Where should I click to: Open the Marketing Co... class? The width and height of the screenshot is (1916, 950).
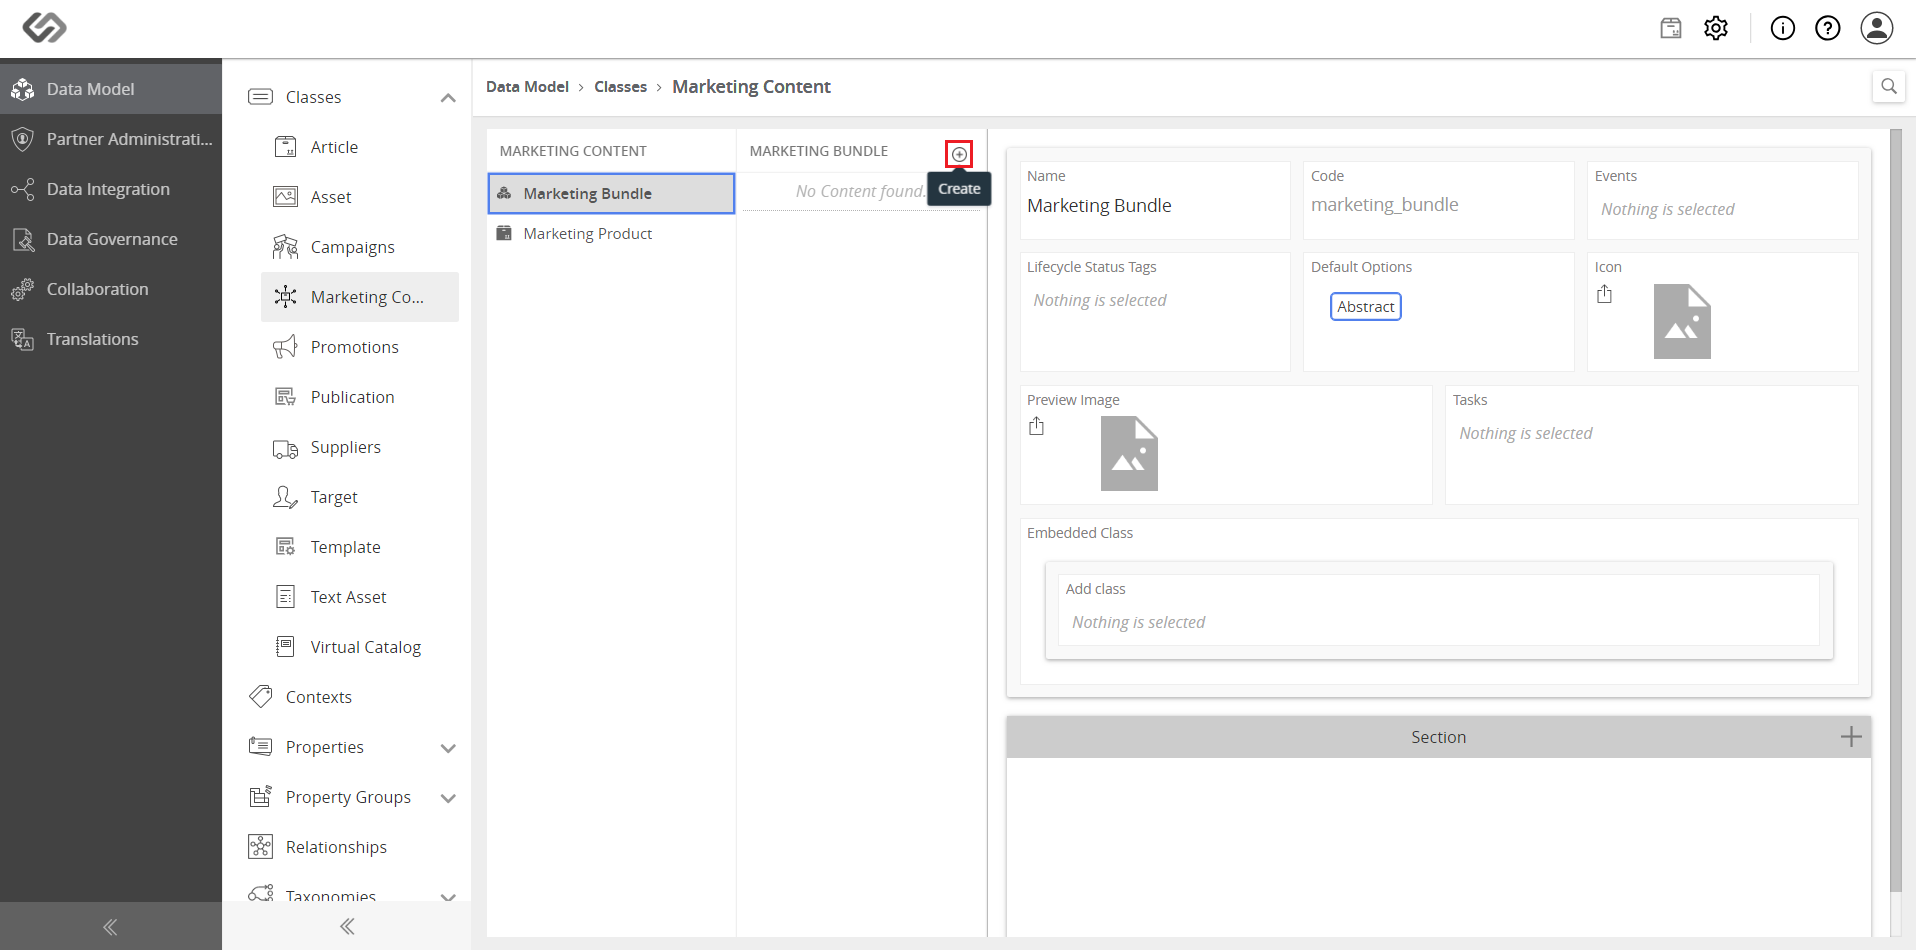[360, 297]
